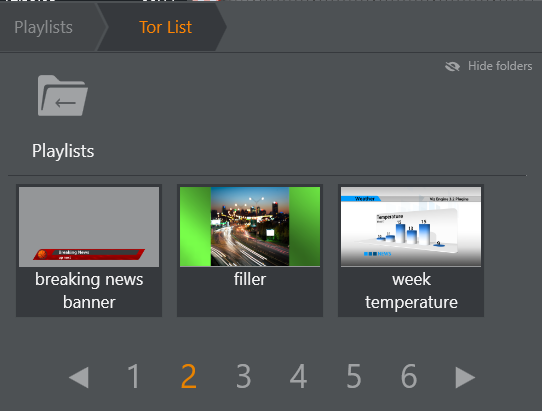Jump to page 3
This screenshot has height=411, width=542.
click(x=244, y=376)
